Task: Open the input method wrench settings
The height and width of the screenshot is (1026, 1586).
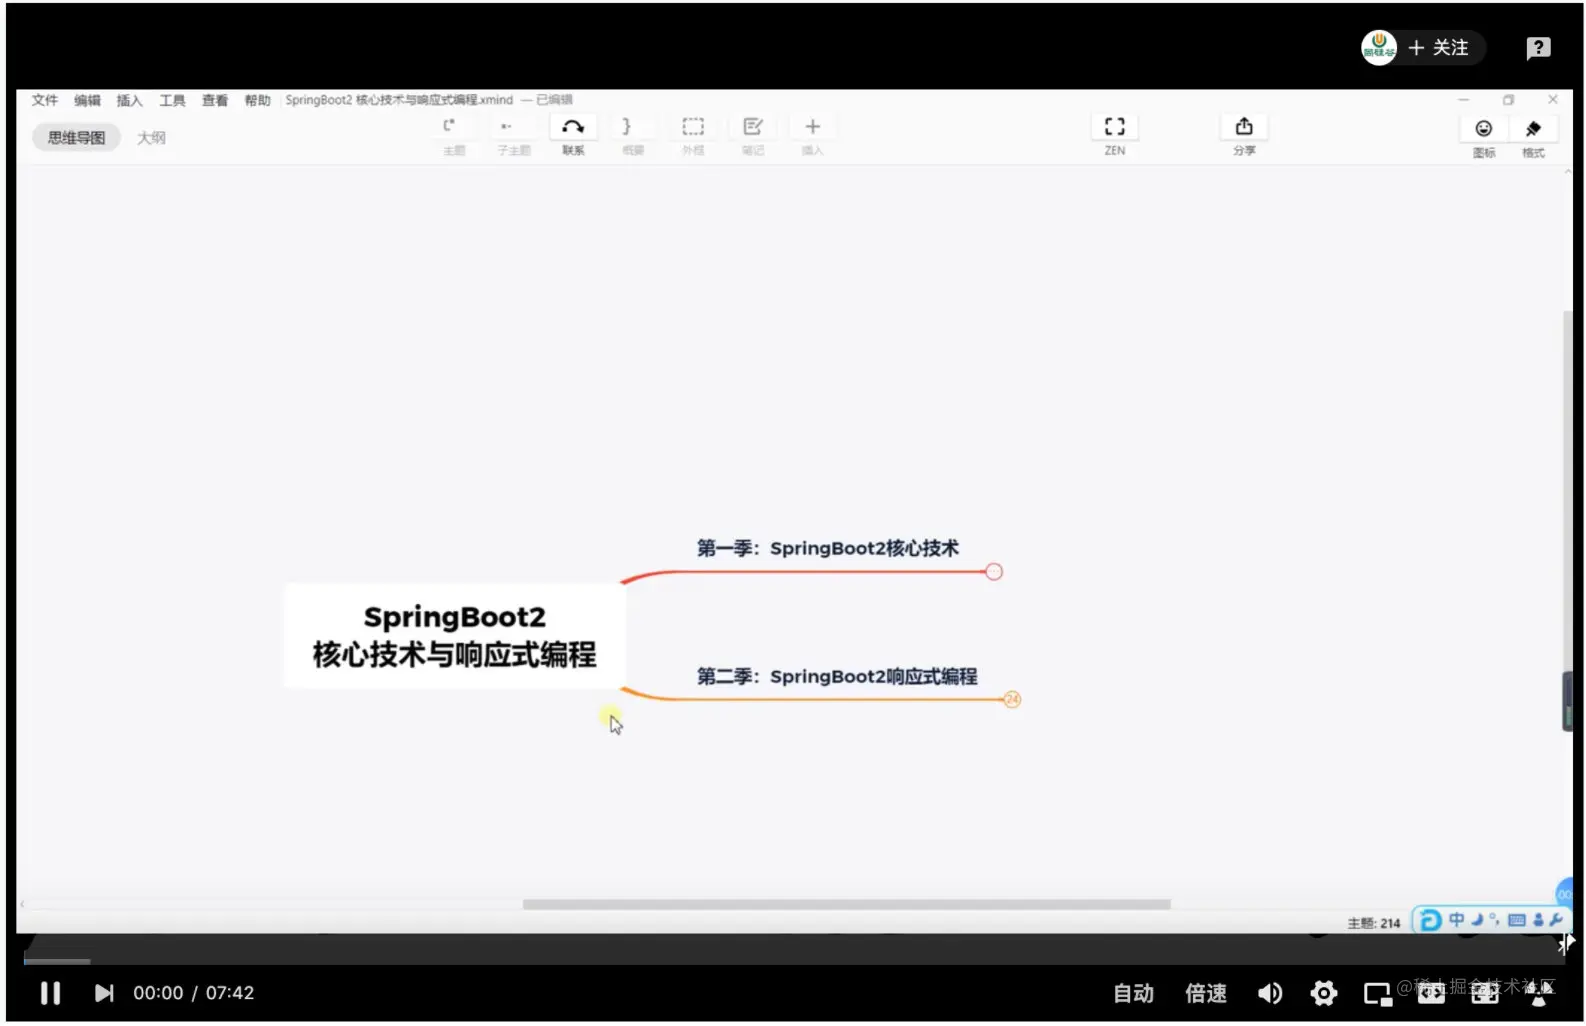Action: tap(1556, 920)
